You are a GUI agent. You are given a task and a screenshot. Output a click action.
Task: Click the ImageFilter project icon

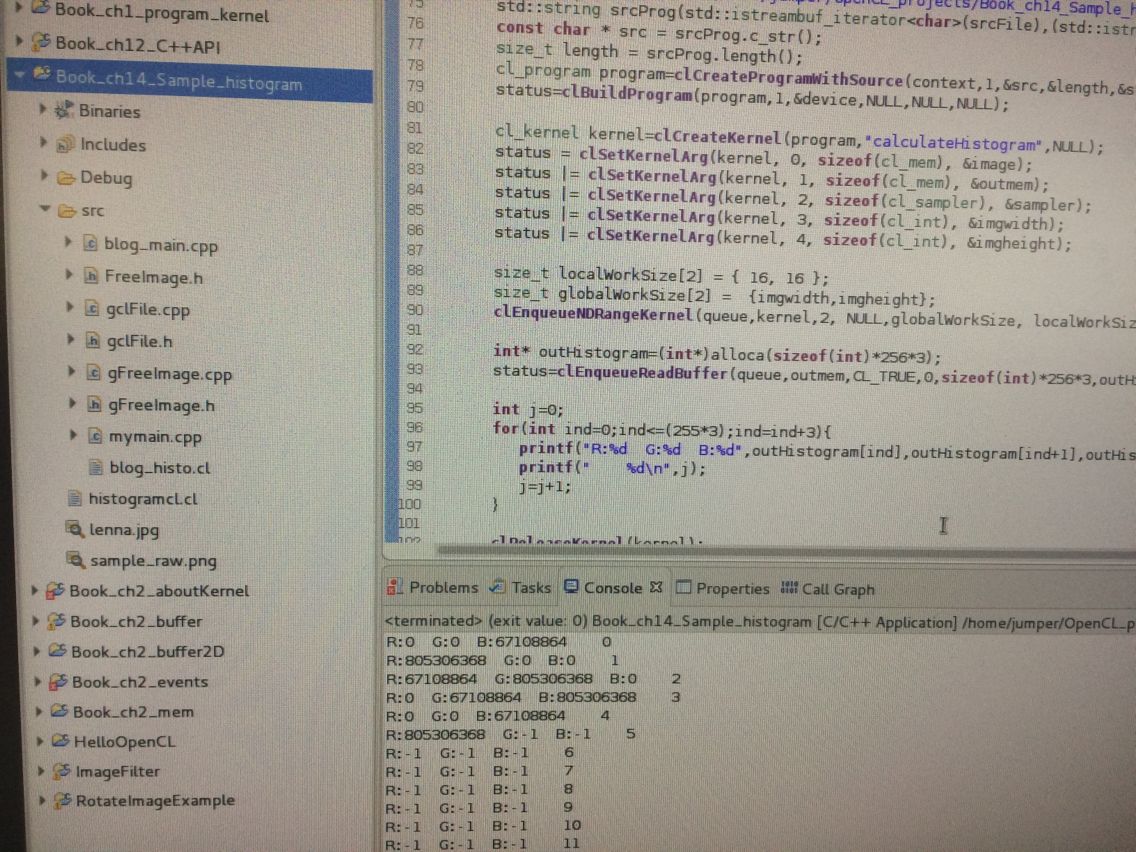(x=62, y=771)
